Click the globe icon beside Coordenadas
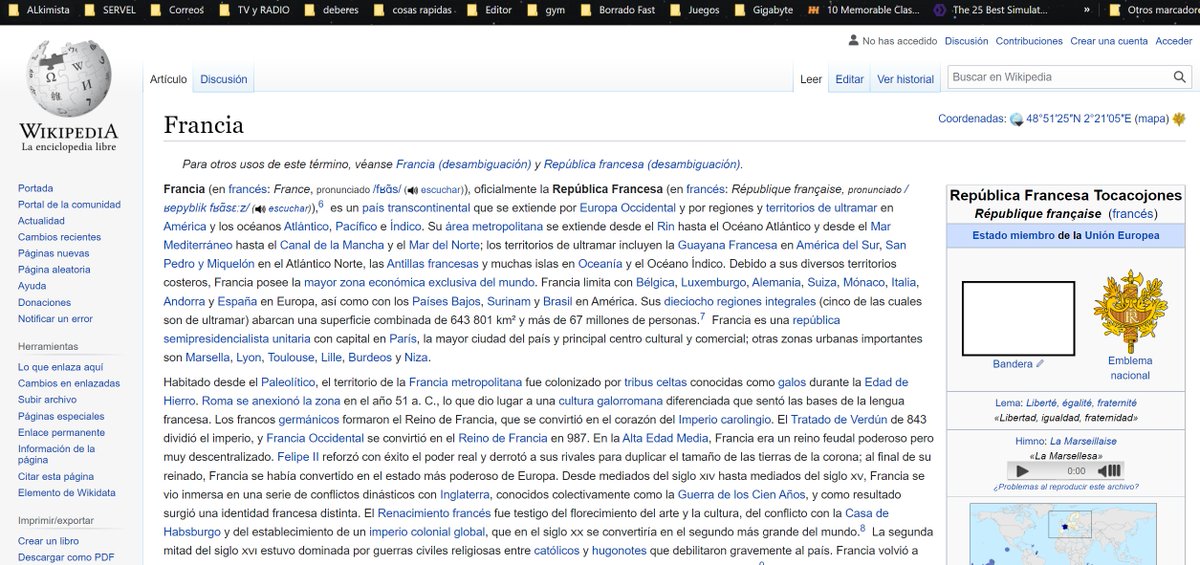 (x=1017, y=119)
